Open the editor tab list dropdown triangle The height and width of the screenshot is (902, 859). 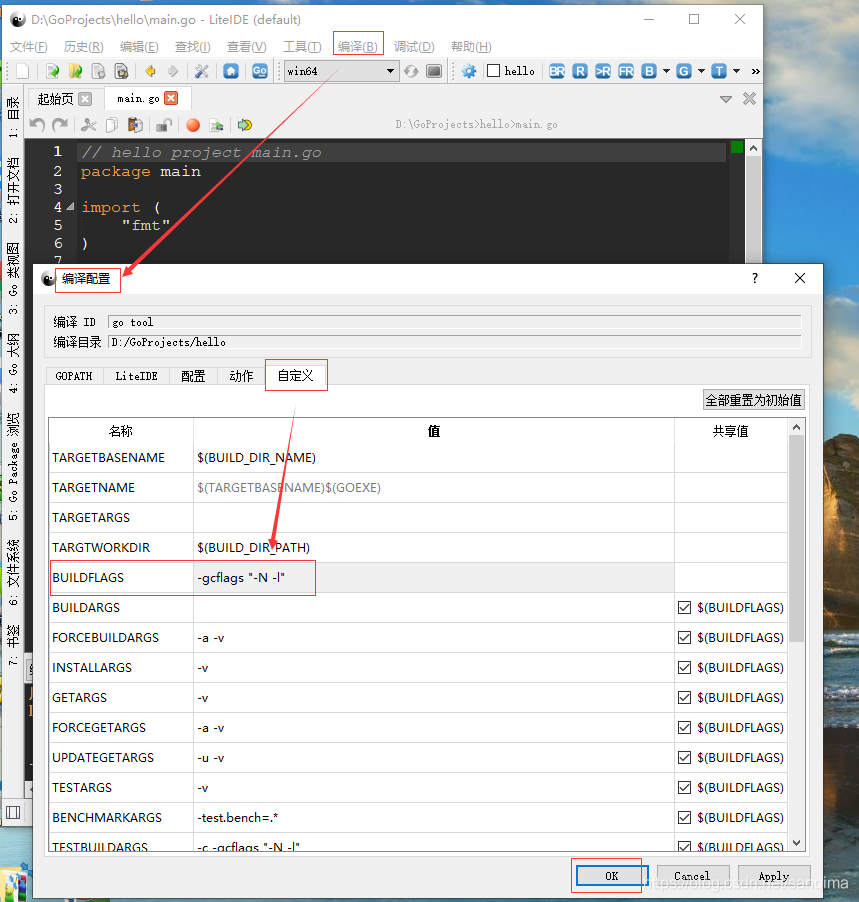click(726, 99)
